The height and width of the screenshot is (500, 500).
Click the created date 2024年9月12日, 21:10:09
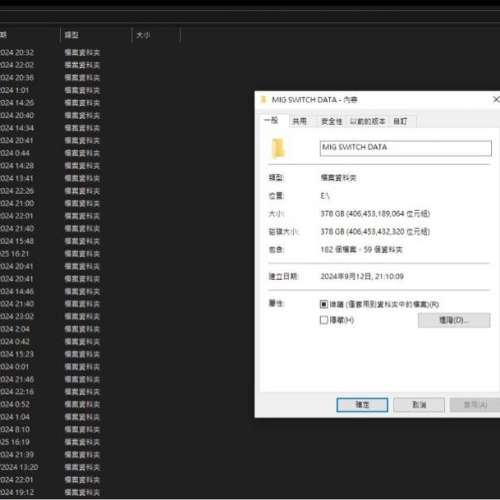click(362, 276)
